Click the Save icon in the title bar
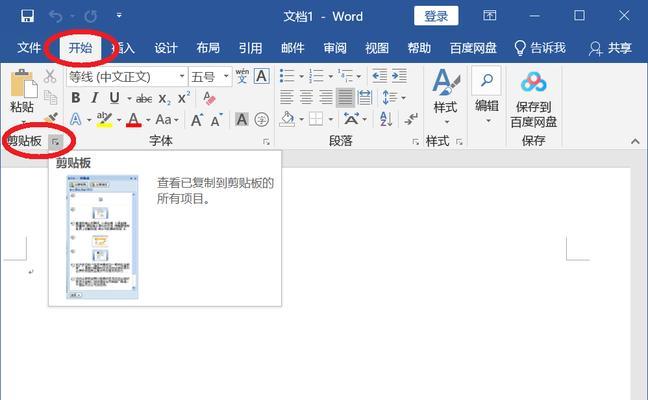648x400 pixels. point(27,16)
